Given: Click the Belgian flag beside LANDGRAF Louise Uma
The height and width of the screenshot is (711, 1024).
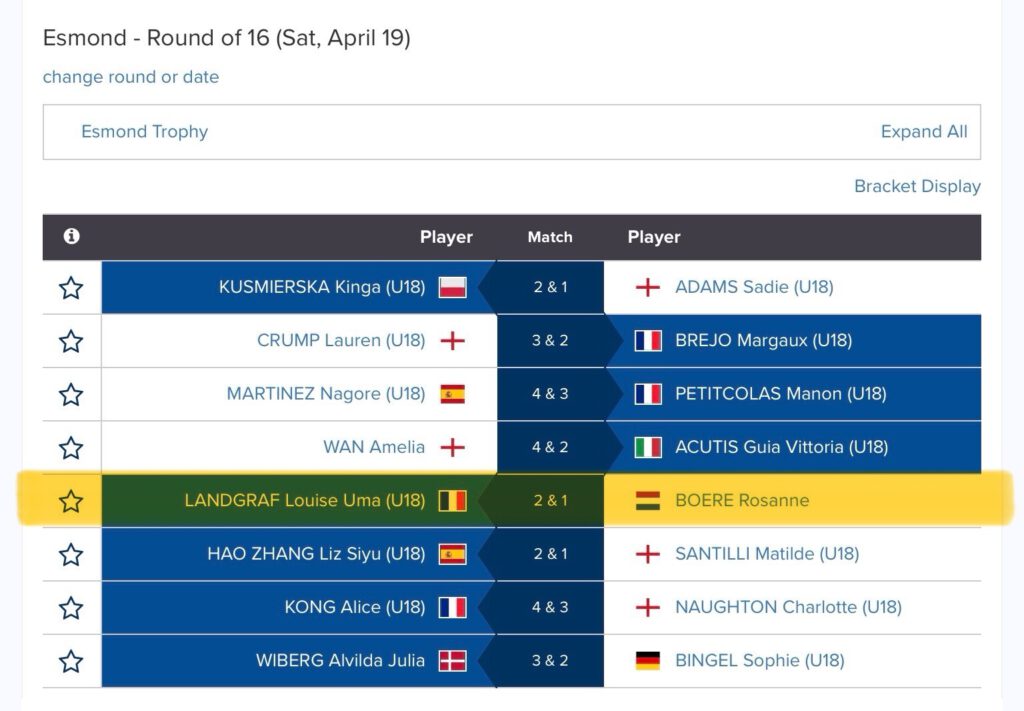Looking at the screenshot, I should point(453,501).
